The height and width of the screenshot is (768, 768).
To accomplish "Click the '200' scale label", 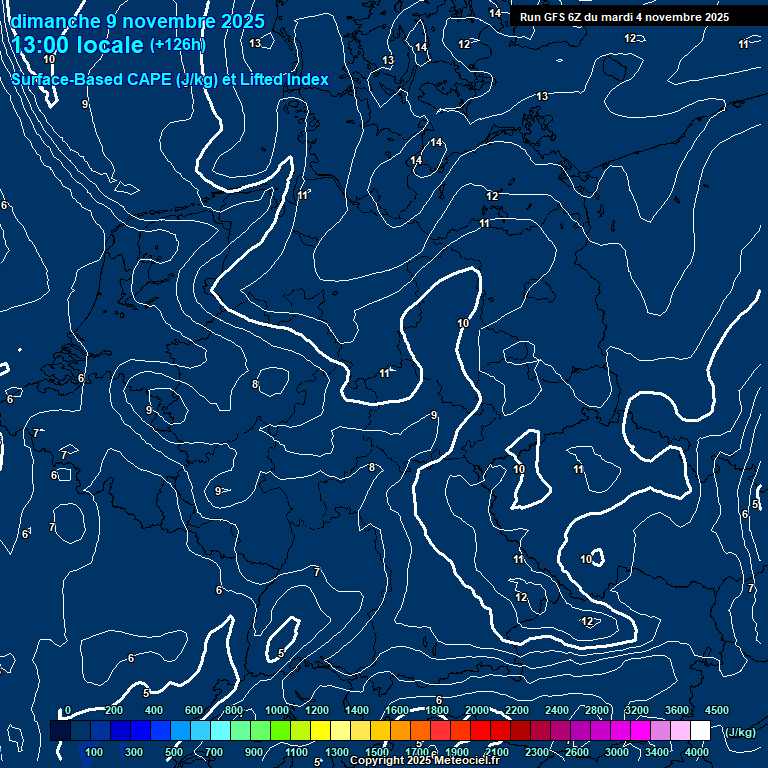I will 114,710.
